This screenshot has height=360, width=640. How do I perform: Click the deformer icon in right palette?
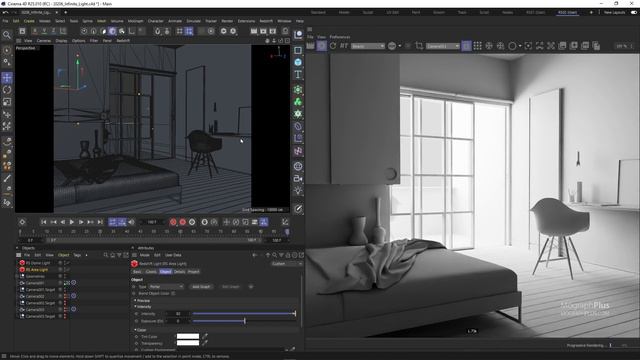pyautogui.click(x=298, y=127)
